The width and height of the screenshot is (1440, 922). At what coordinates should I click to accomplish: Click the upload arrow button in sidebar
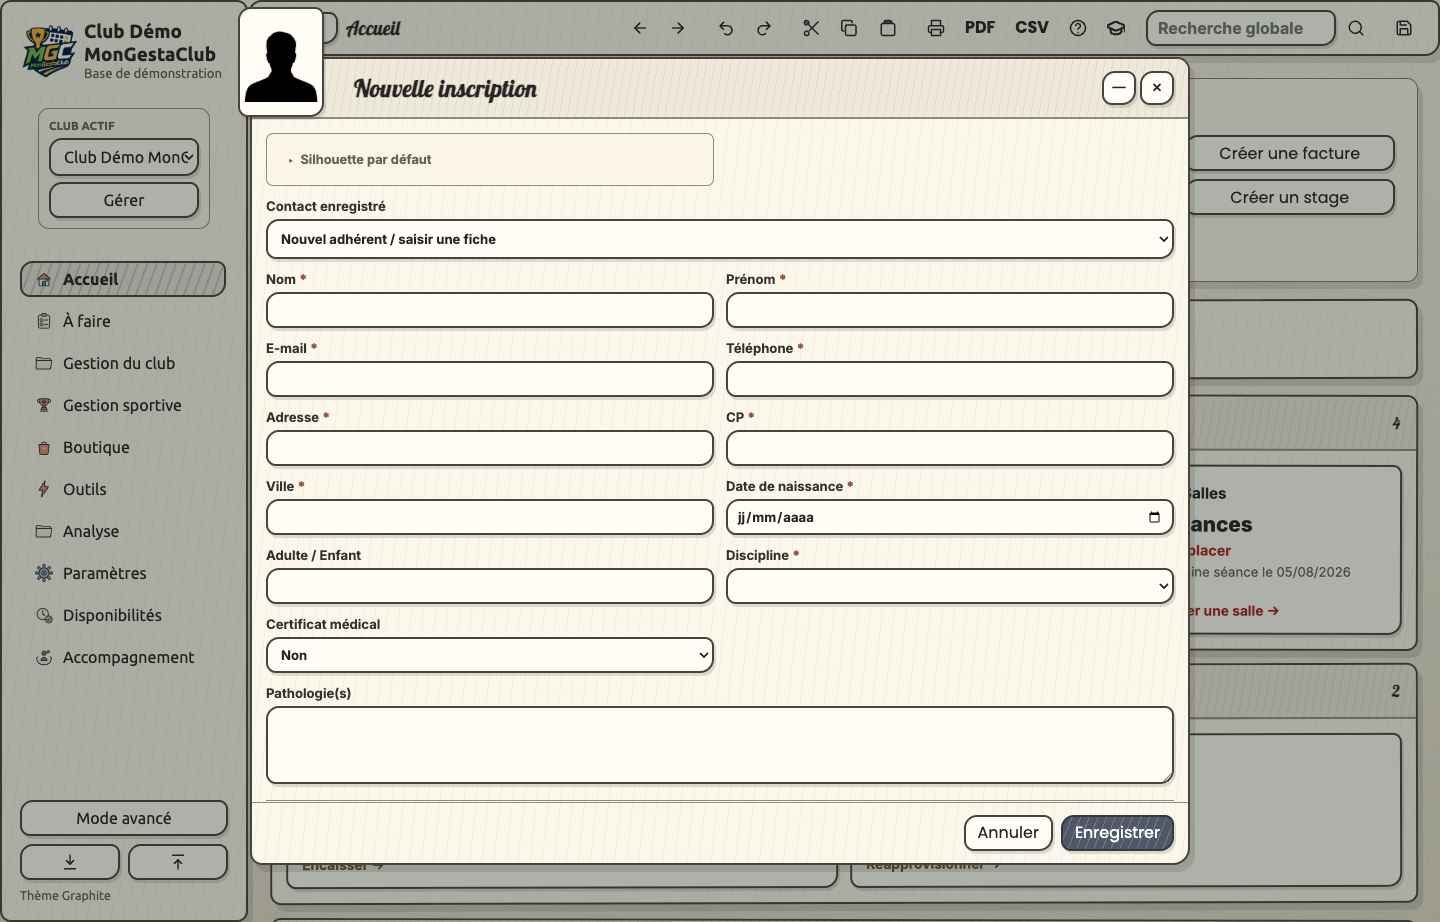pos(178,862)
